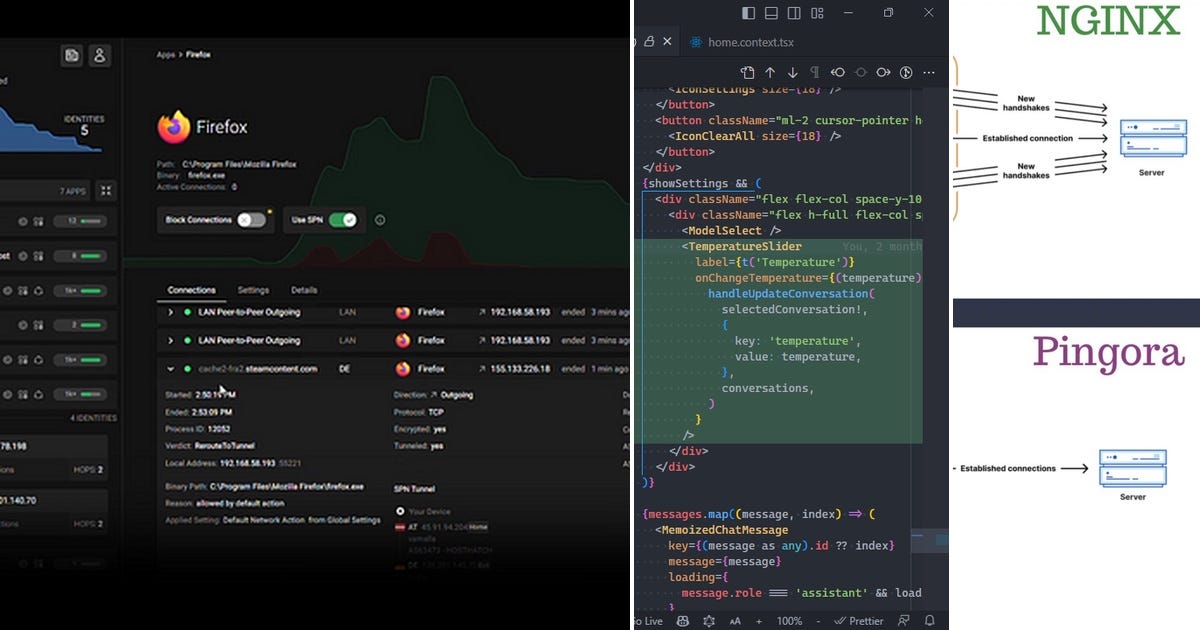The height and width of the screenshot is (630, 1200).
Task: Click Apps breadcrumb link
Action: coord(165,55)
